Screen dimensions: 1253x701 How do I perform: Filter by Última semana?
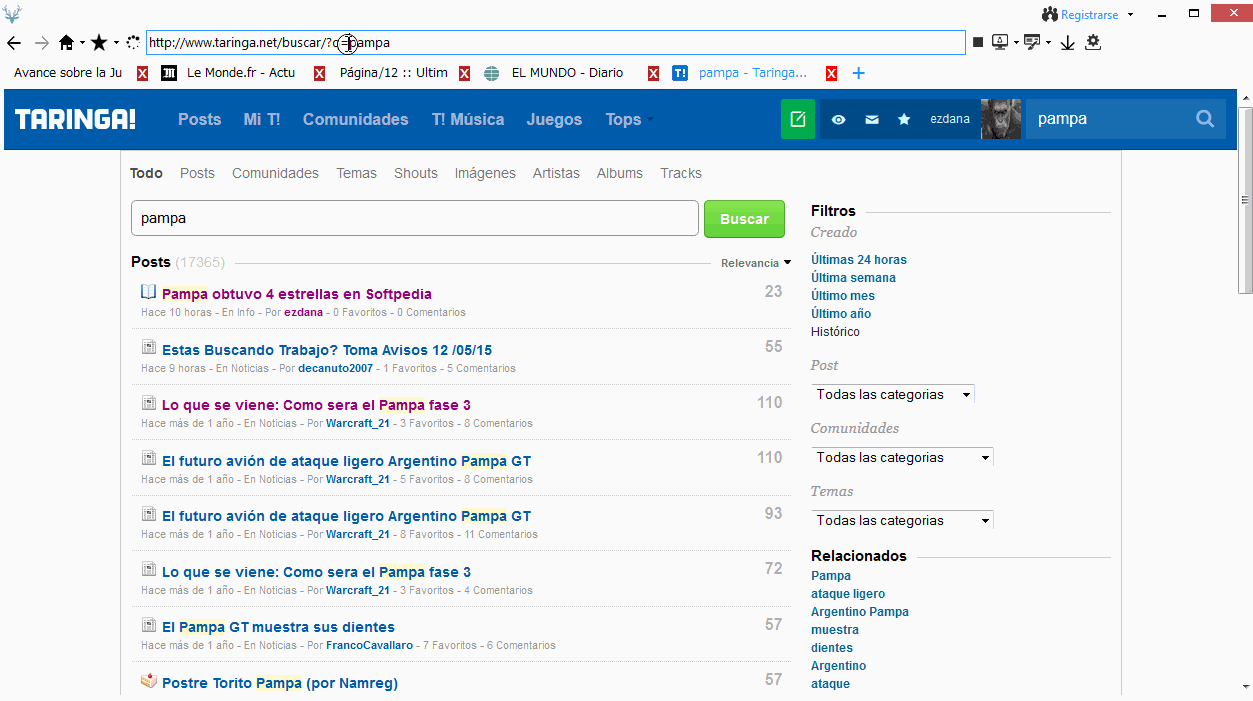pyautogui.click(x=853, y=278)
